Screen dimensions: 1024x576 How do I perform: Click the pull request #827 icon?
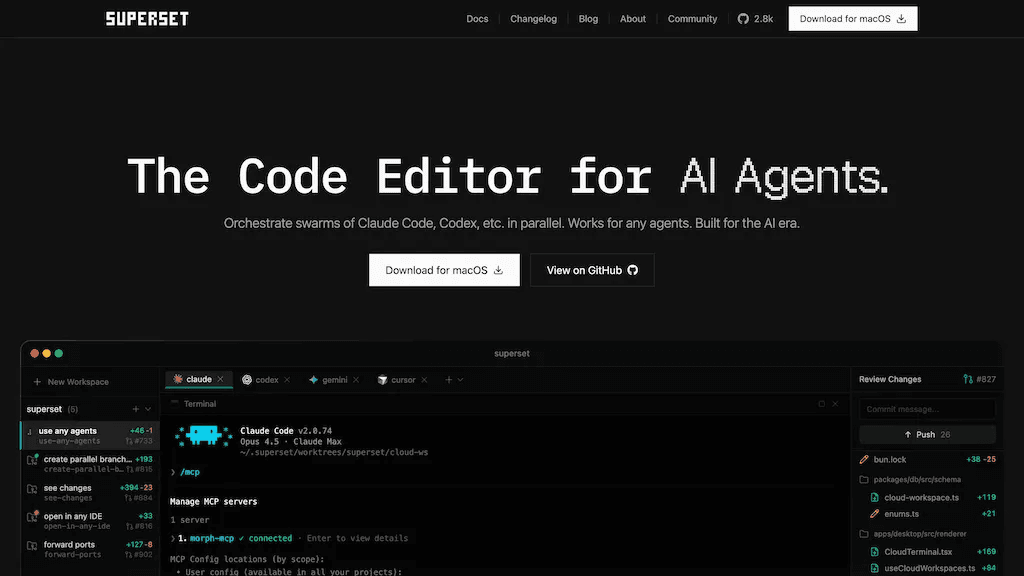968,379
